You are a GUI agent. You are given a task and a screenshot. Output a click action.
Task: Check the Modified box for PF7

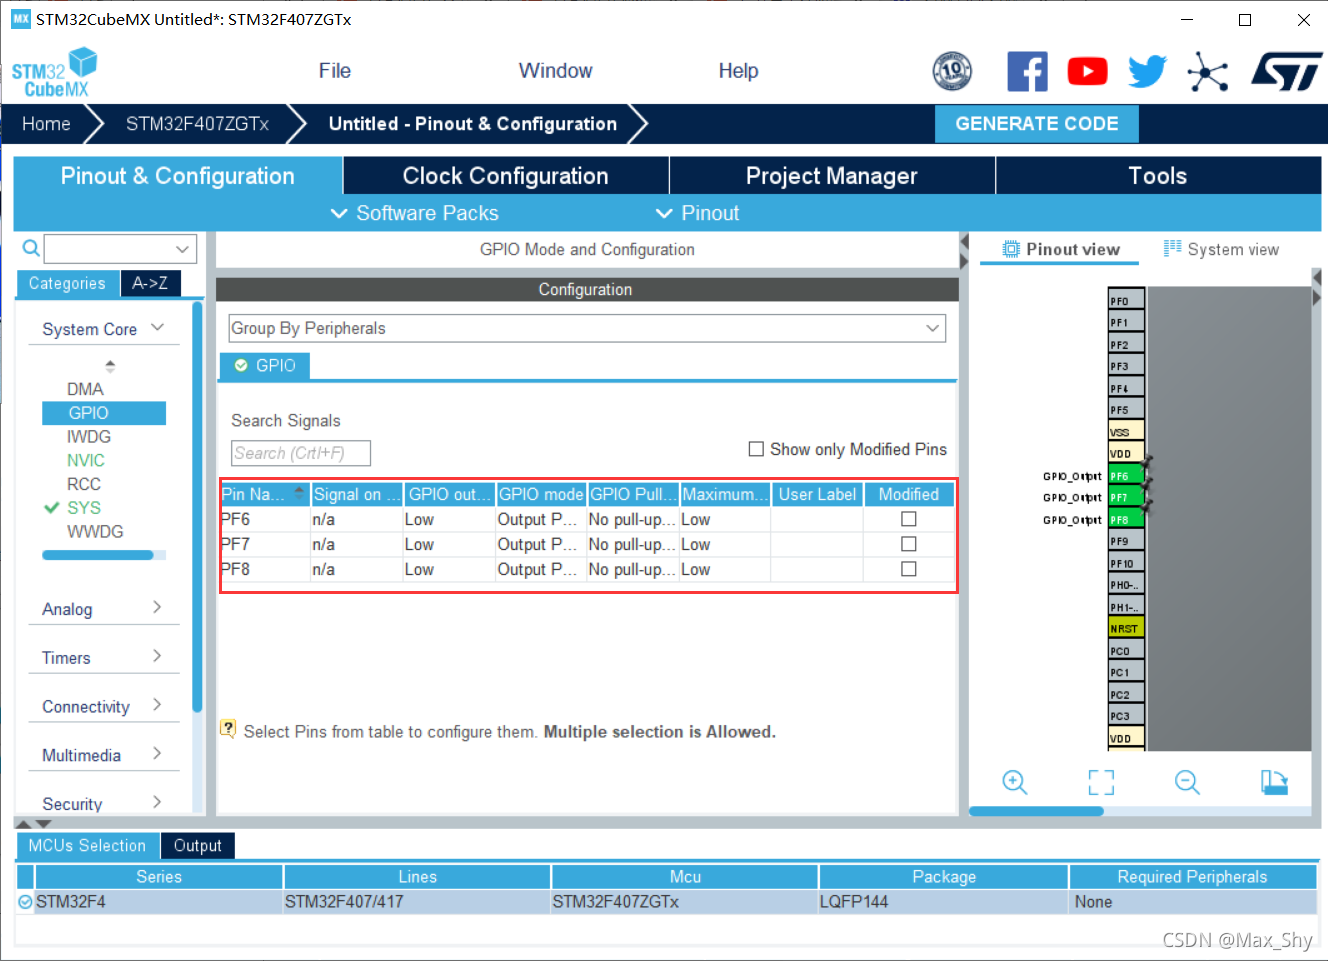click(x=908, y=544)
